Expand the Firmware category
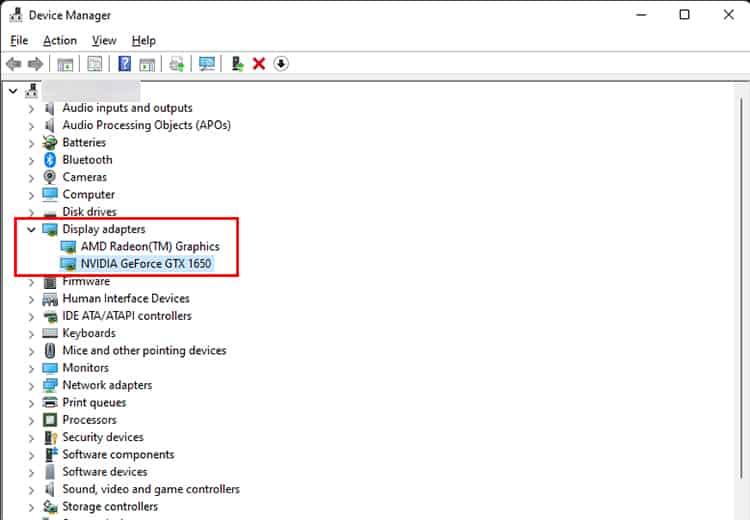 31,282
